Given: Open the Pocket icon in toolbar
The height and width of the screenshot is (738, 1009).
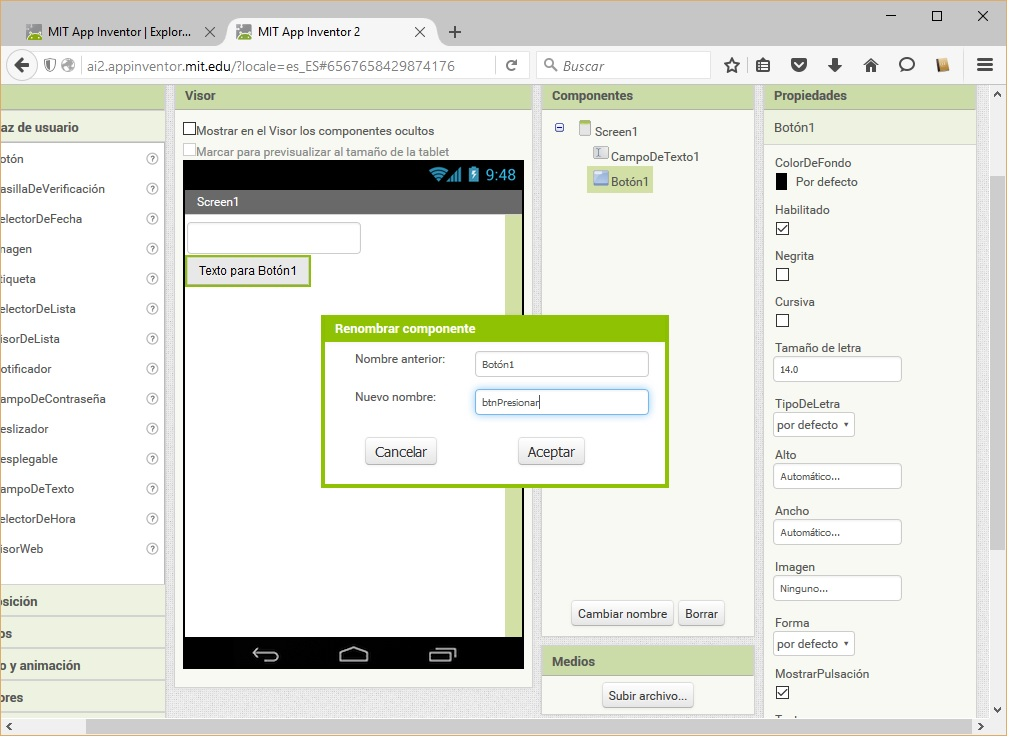Looking at the screenshot, I should 799,65.
